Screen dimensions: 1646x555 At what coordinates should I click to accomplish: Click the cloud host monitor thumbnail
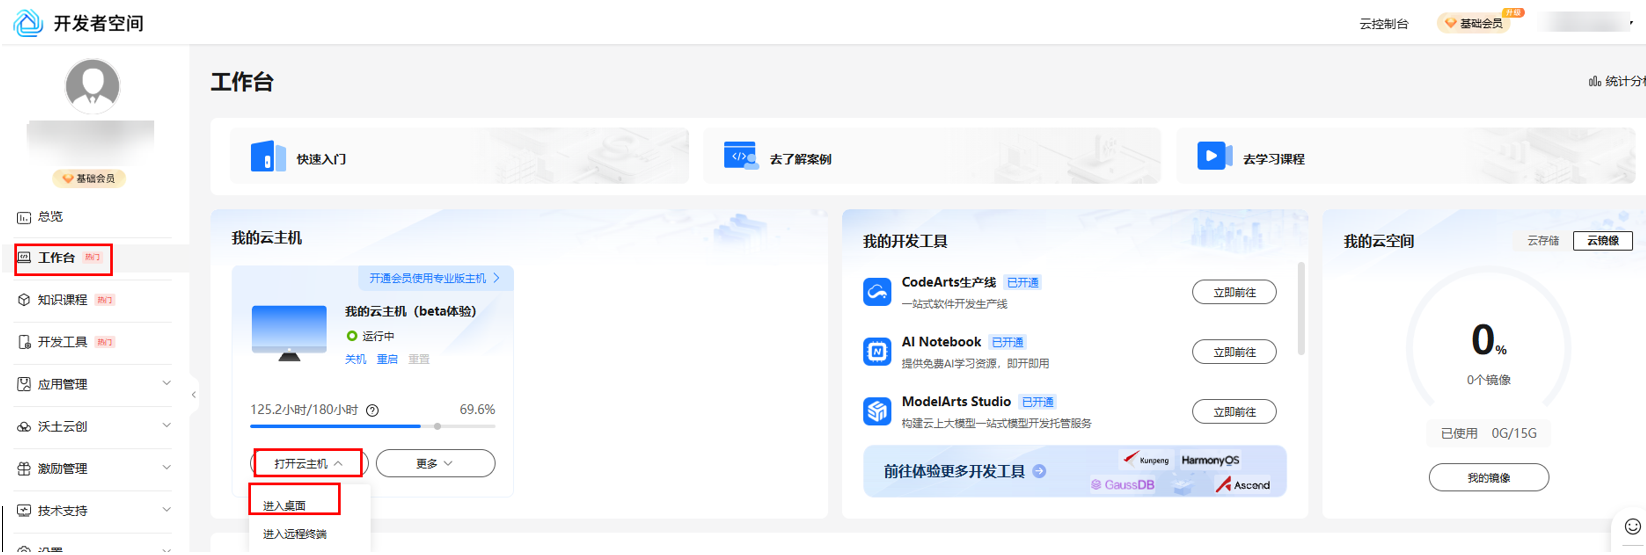[289, 333]
